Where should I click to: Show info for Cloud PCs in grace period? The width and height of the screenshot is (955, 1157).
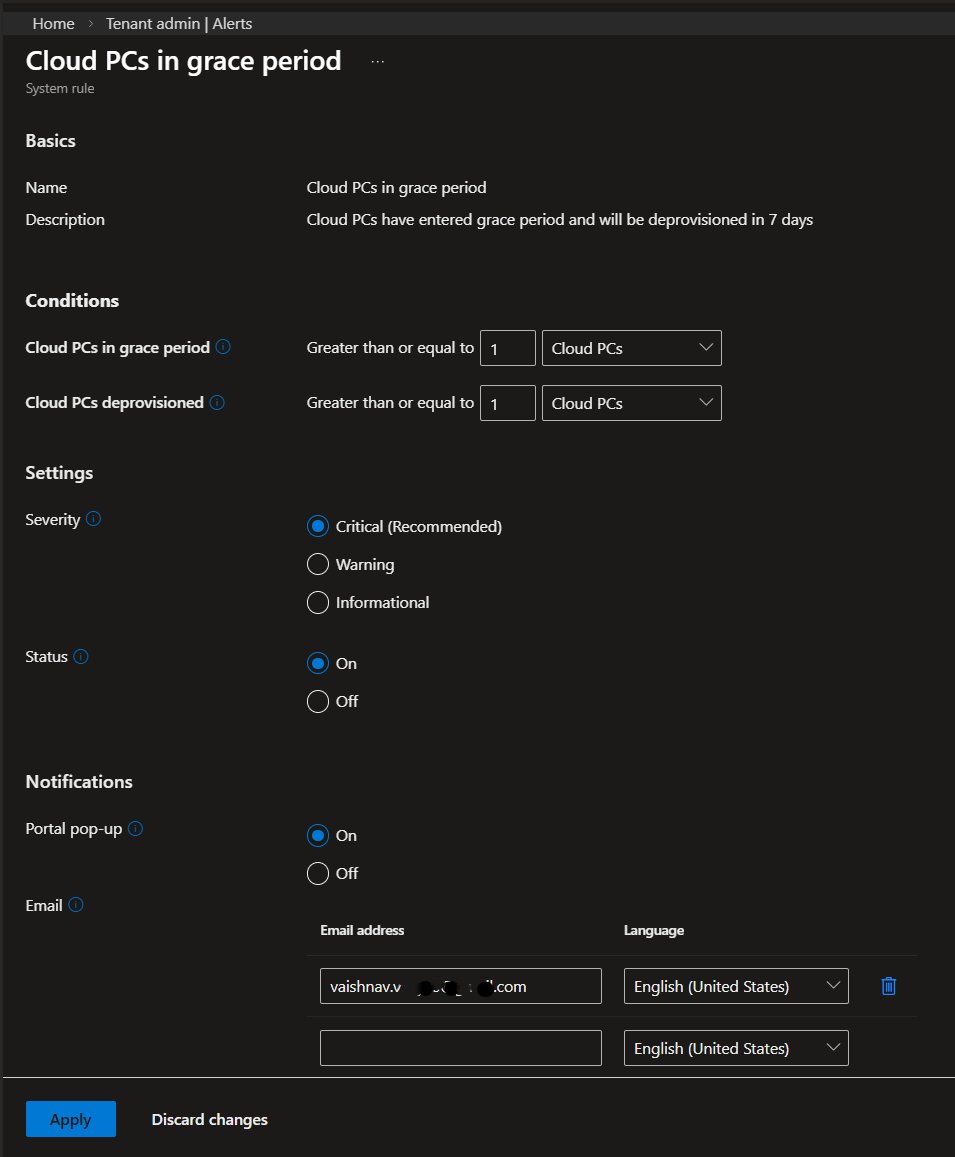pos(223,347)
